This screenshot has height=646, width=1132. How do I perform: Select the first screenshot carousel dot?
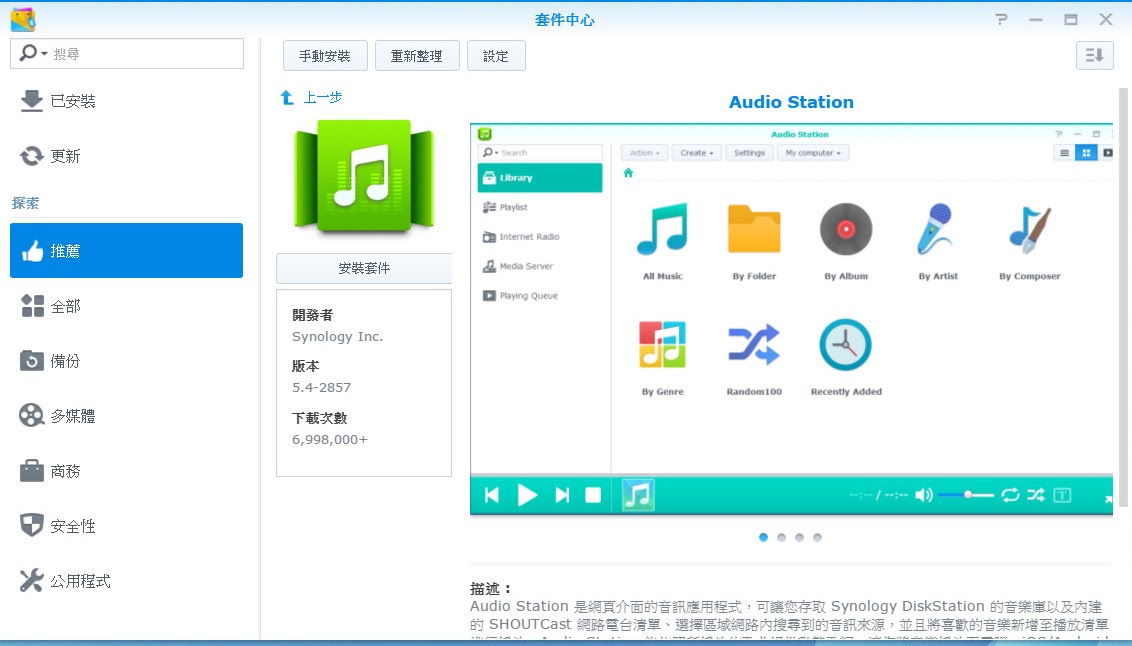click(763, 537)
